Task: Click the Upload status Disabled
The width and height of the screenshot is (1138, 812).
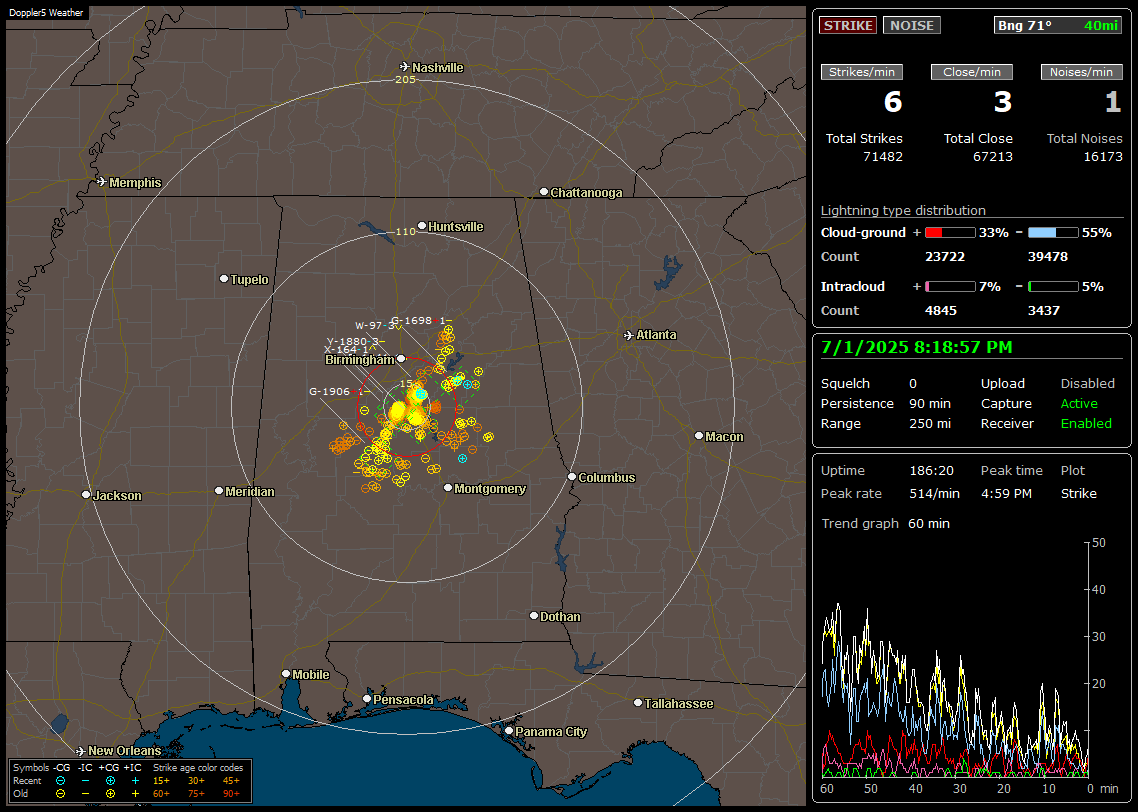Action: (x=1087, y=384)
